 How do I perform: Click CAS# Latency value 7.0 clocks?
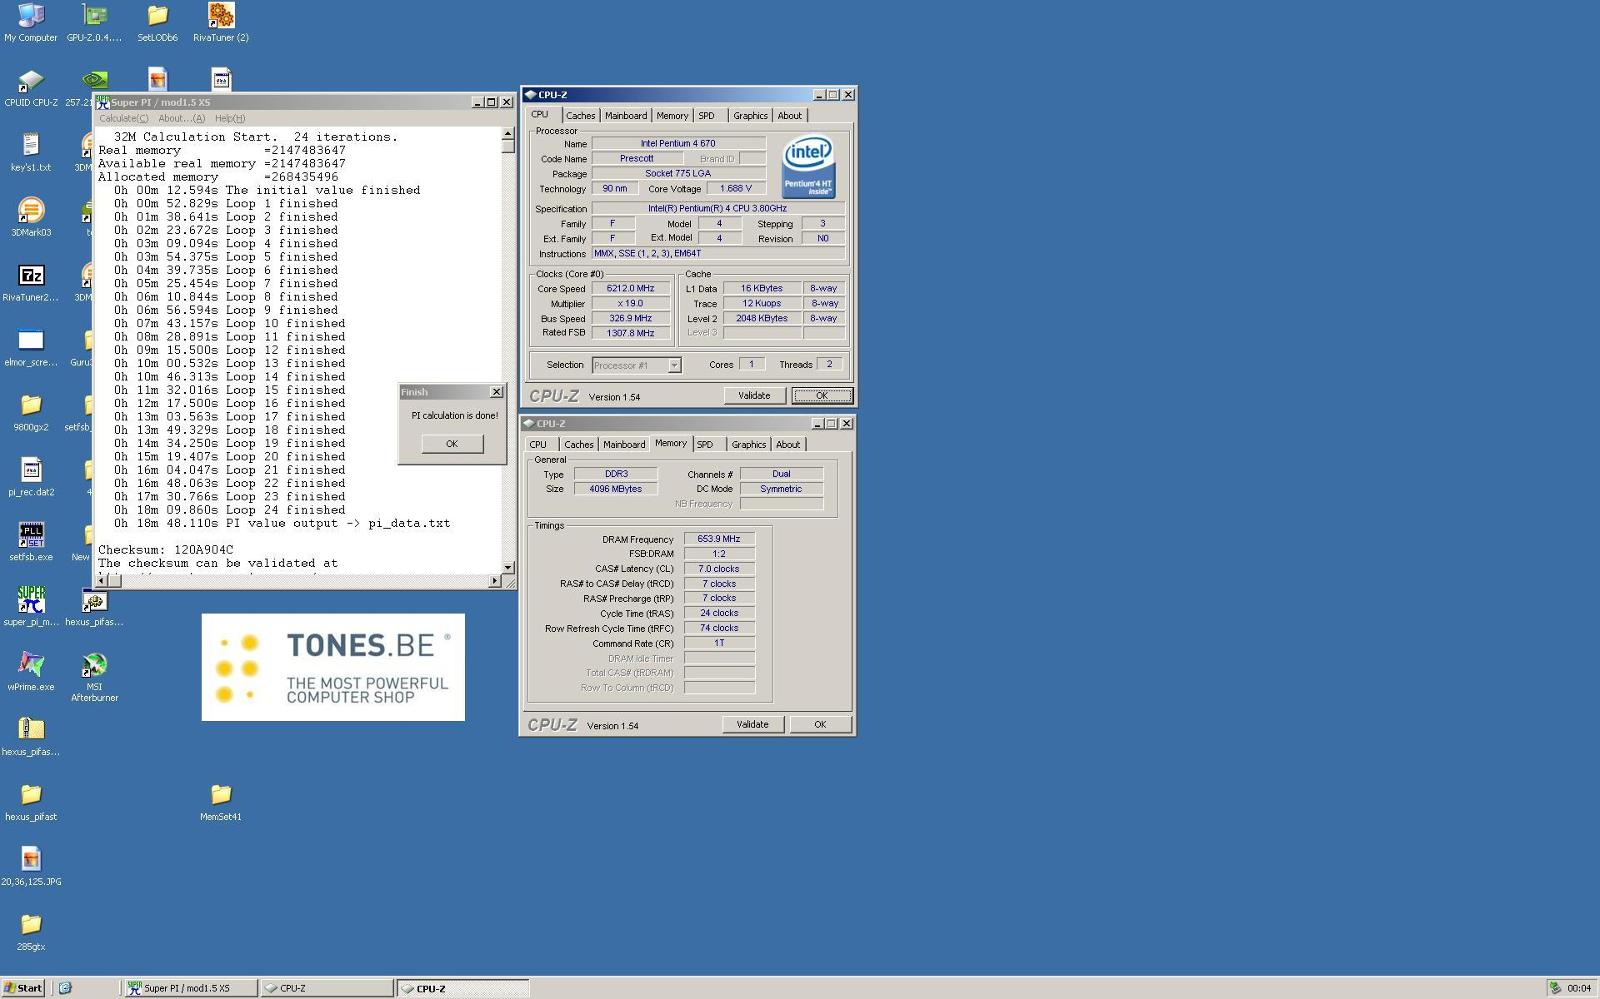(x=719, y=569)
